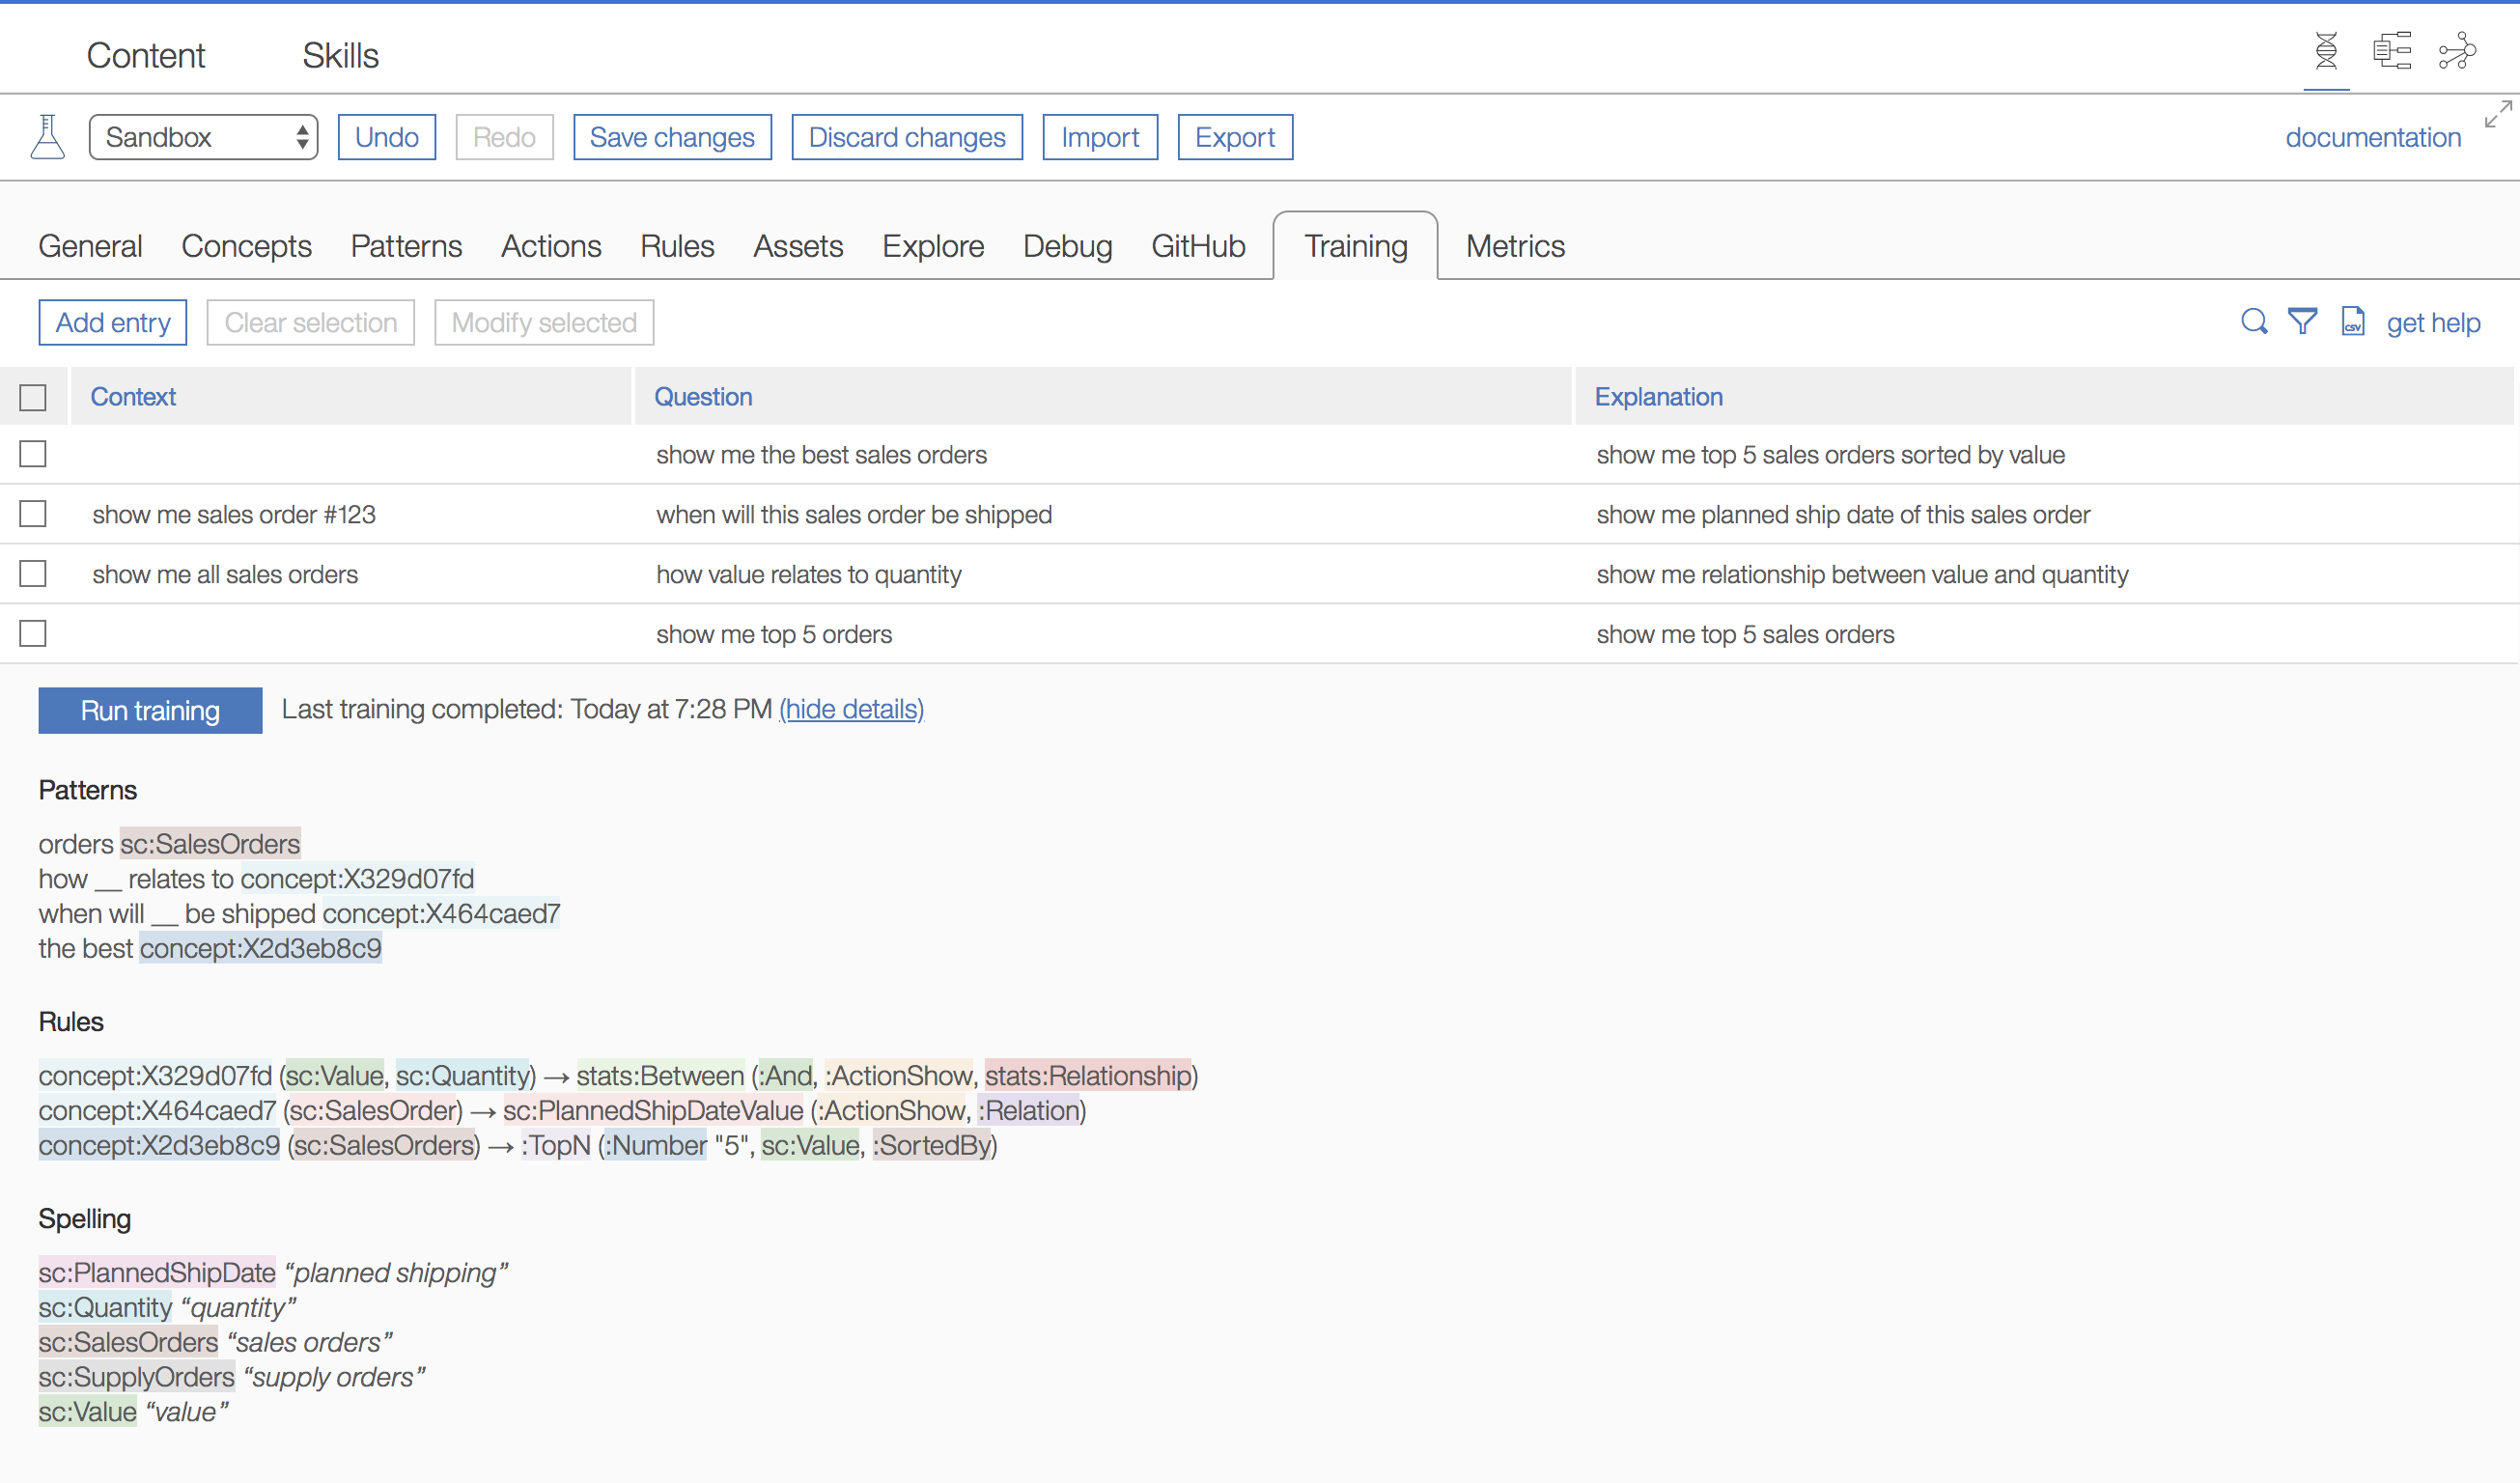Click the get help link
The width and height of the screenshot is (2520, 1483).
tap(2432, 322)
